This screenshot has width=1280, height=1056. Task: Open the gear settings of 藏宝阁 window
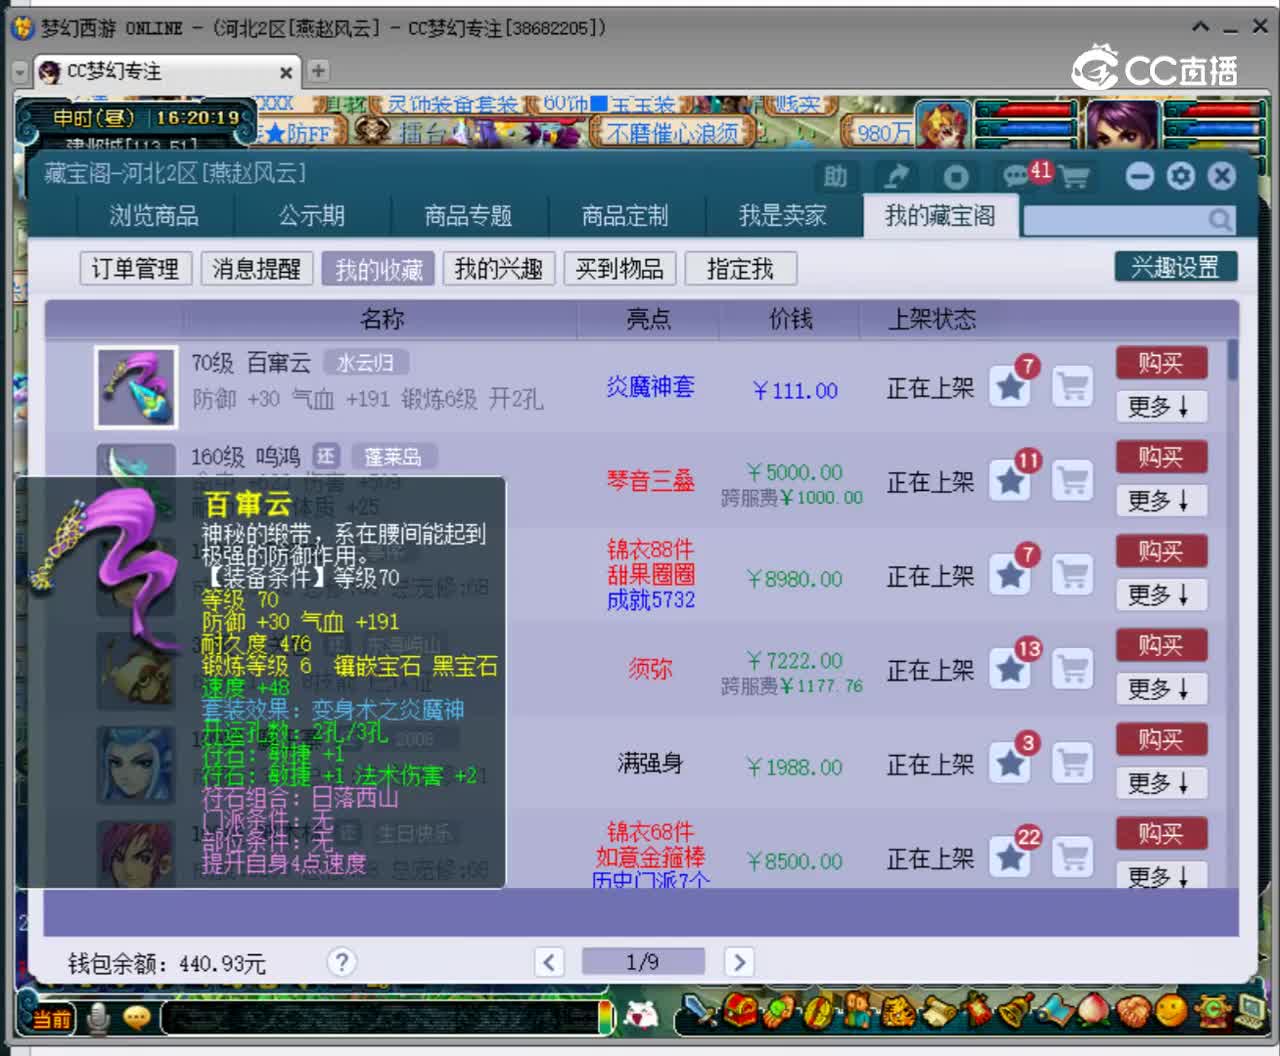[x=1181, y=176]
